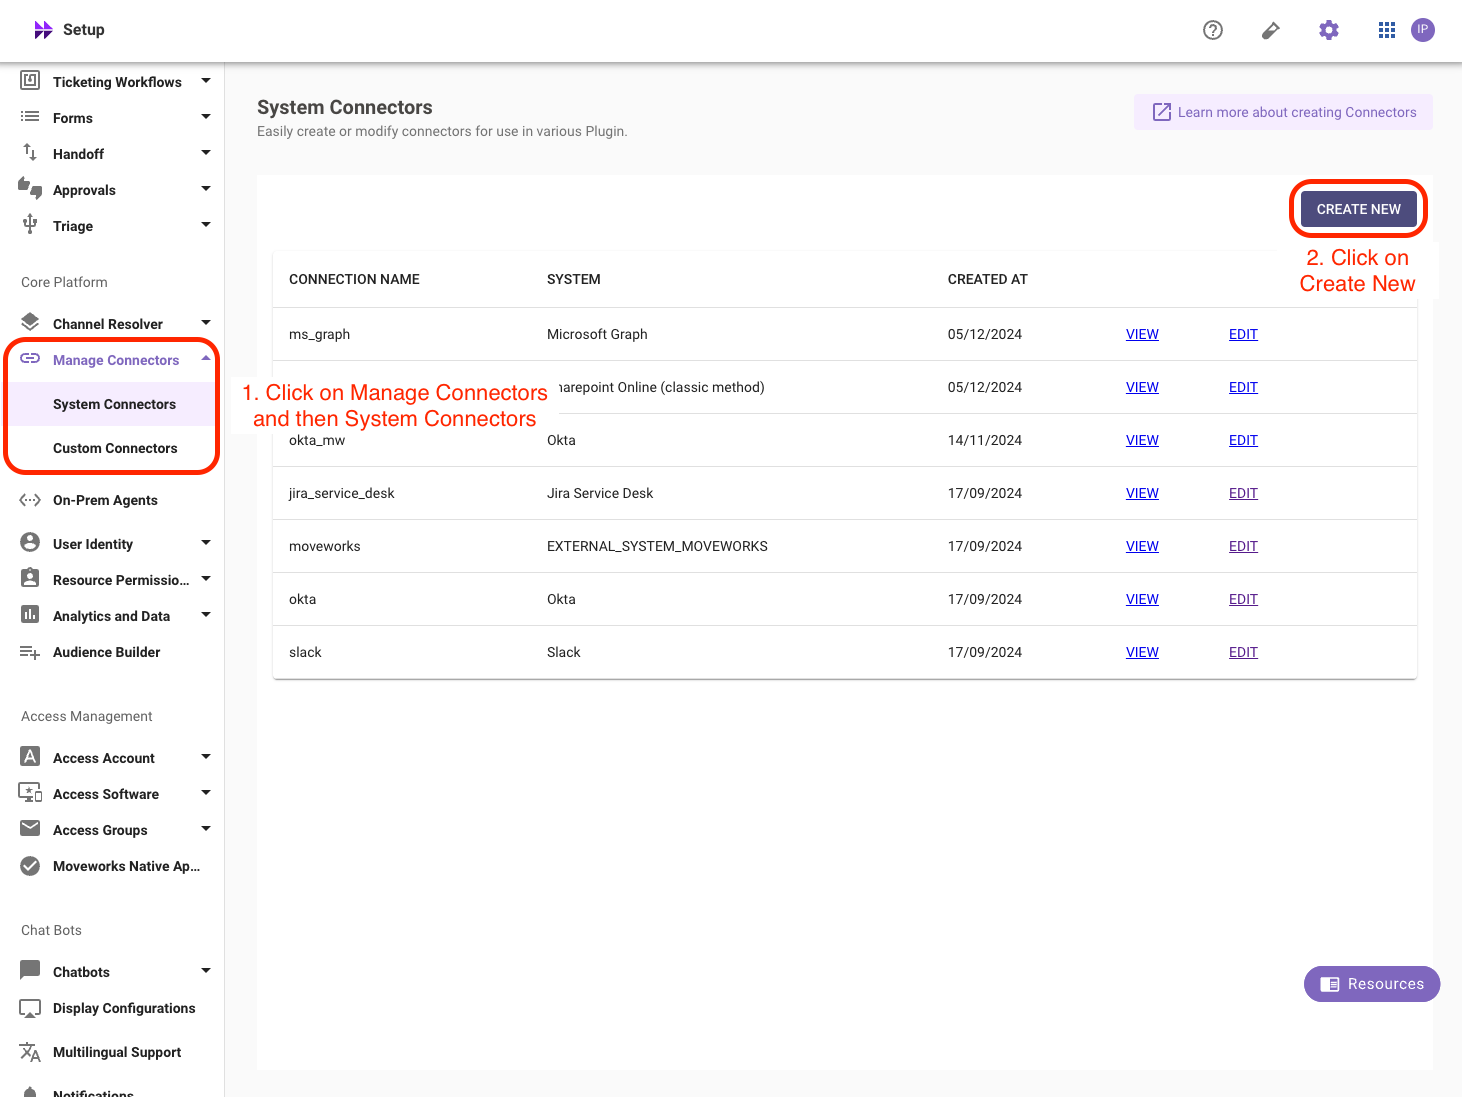Viewport: 1462px width, 1097px height.
Task: Expand the Approvals dropdown arrow
Action: pos(206,189)
